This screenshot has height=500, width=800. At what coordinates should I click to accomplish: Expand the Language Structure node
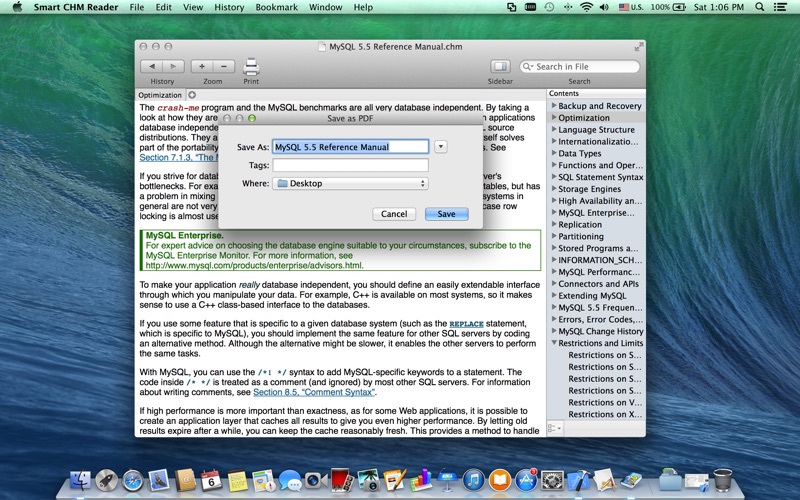pos(554,129)
